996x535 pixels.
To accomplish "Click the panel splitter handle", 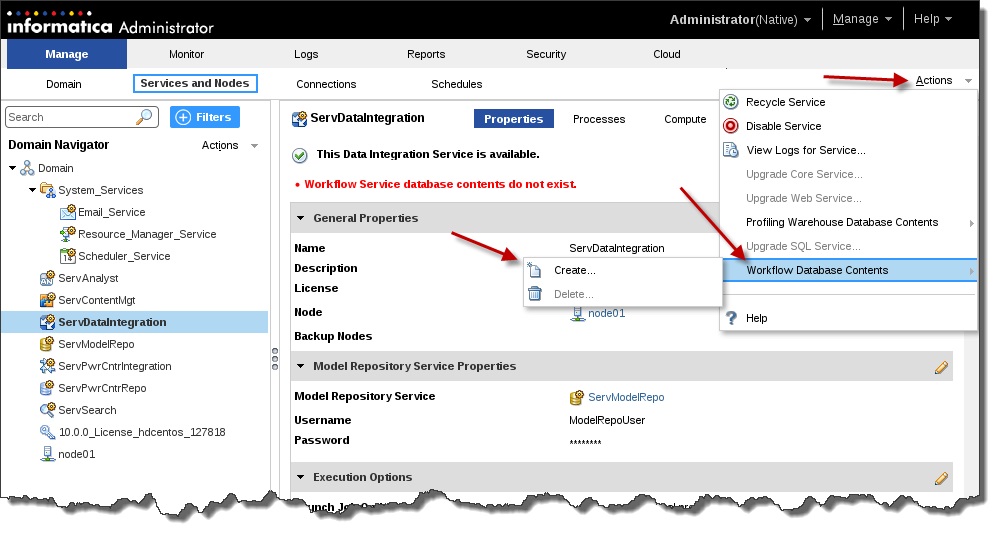I will pyautogui.click(x=274, y=359).
